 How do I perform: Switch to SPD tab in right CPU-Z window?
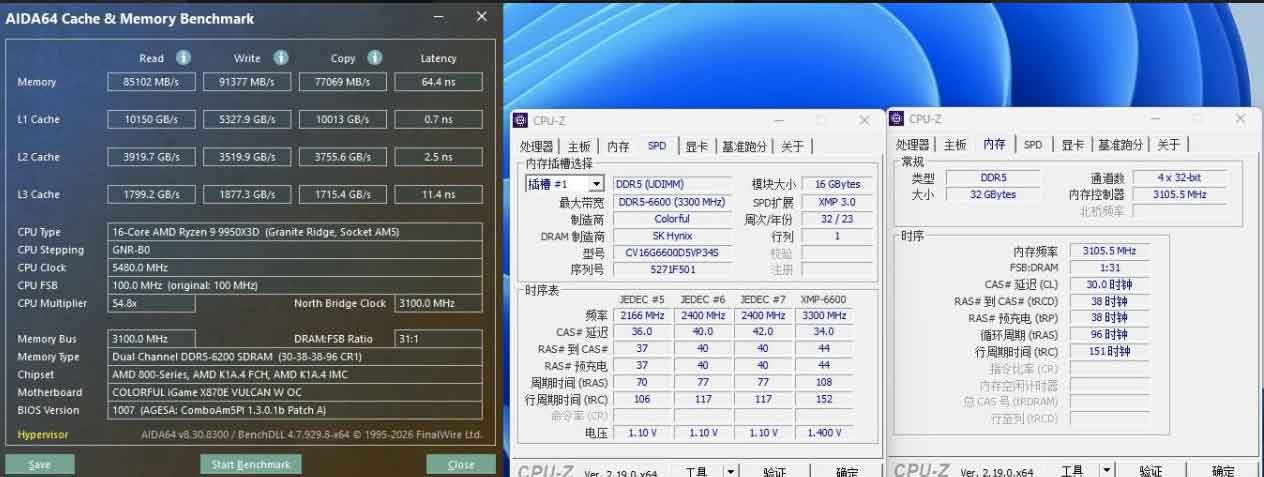click(x=1033, y=145)
